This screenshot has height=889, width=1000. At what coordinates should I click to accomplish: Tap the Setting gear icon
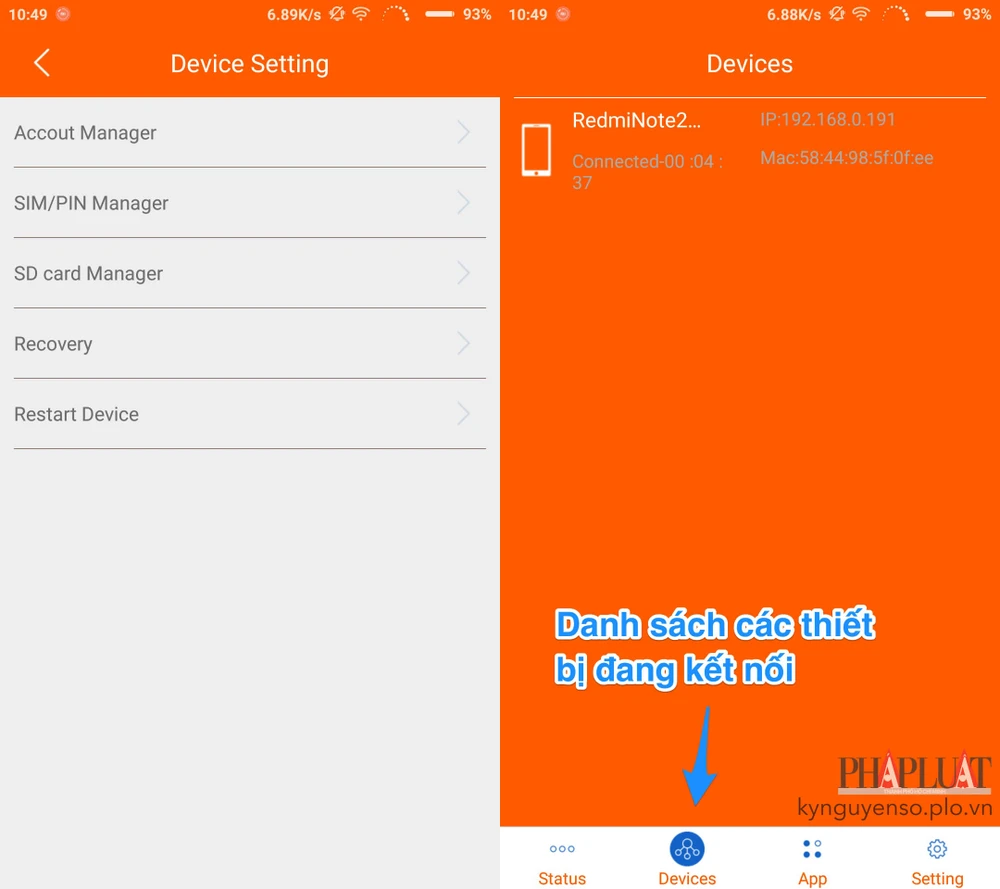[937, 849]
